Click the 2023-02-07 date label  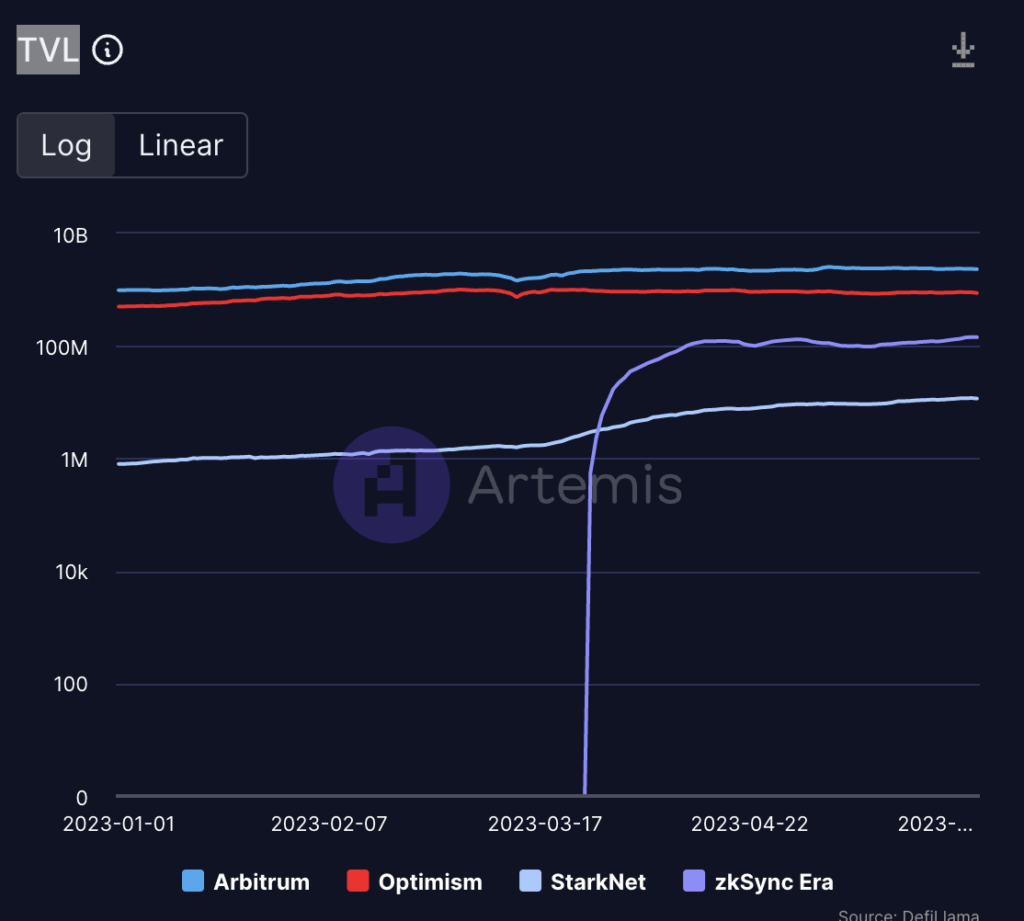(x=329, y=824)
